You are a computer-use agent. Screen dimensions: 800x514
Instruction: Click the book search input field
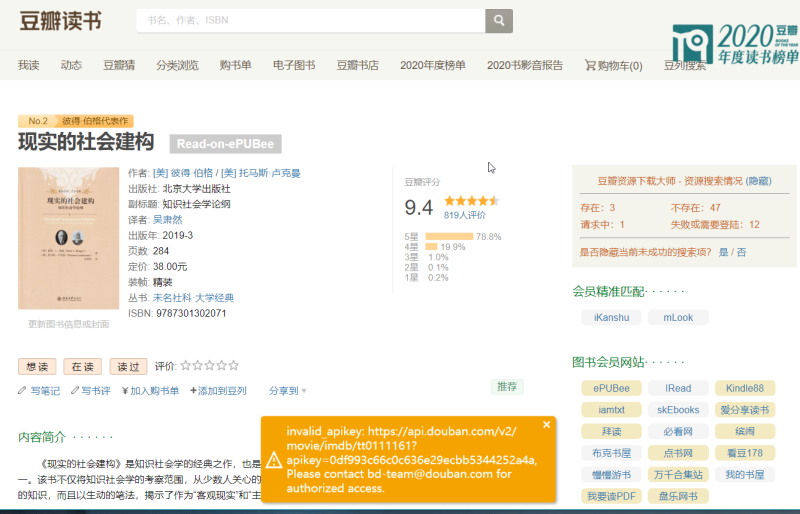311,20
